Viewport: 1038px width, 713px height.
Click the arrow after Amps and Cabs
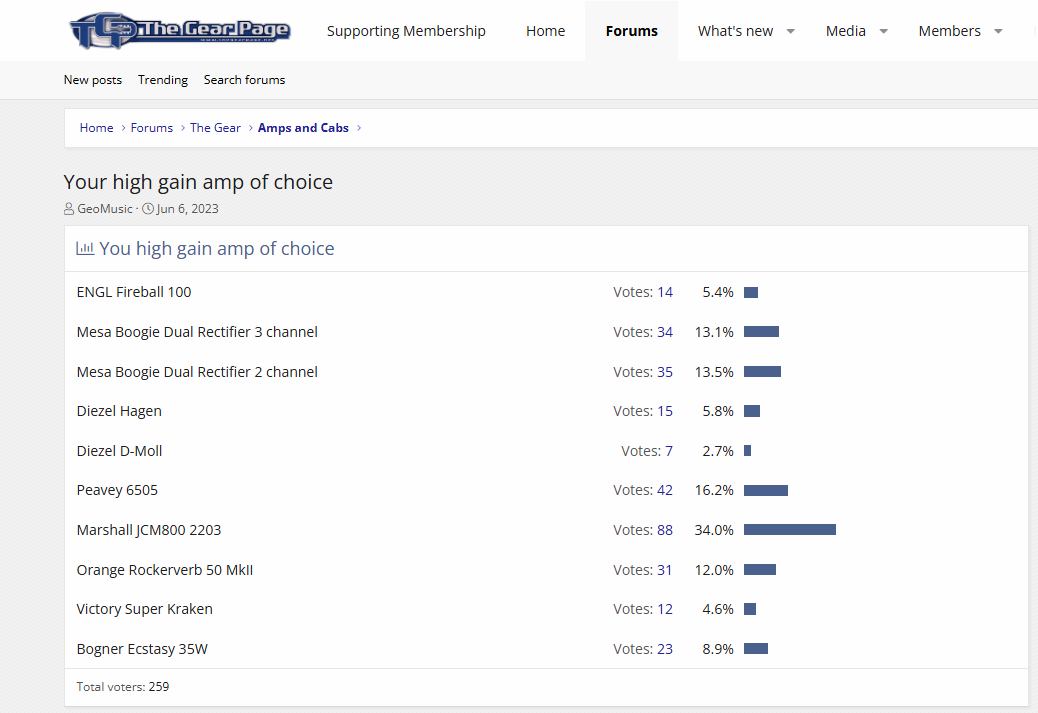coord(359,128)
